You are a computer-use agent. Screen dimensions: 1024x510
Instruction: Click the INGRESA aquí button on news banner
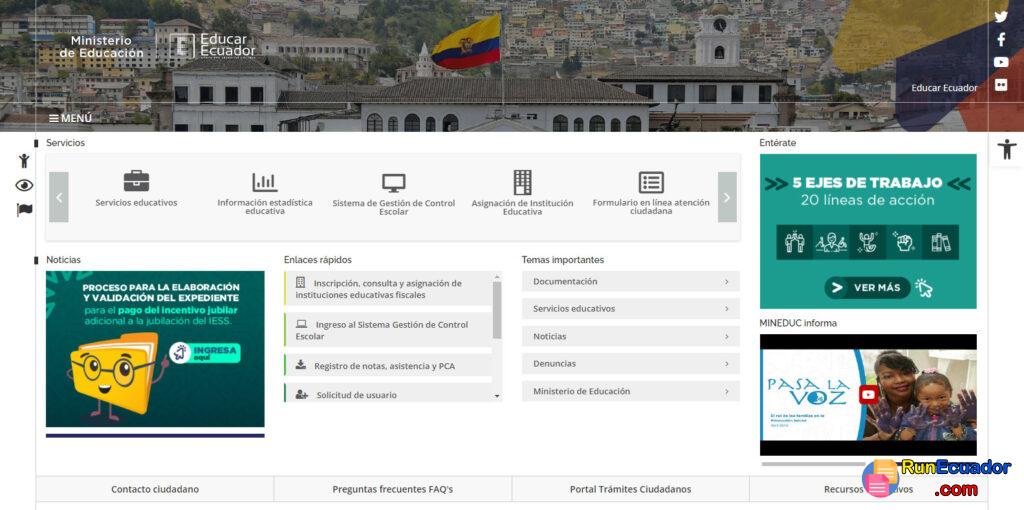click(205, 353)
